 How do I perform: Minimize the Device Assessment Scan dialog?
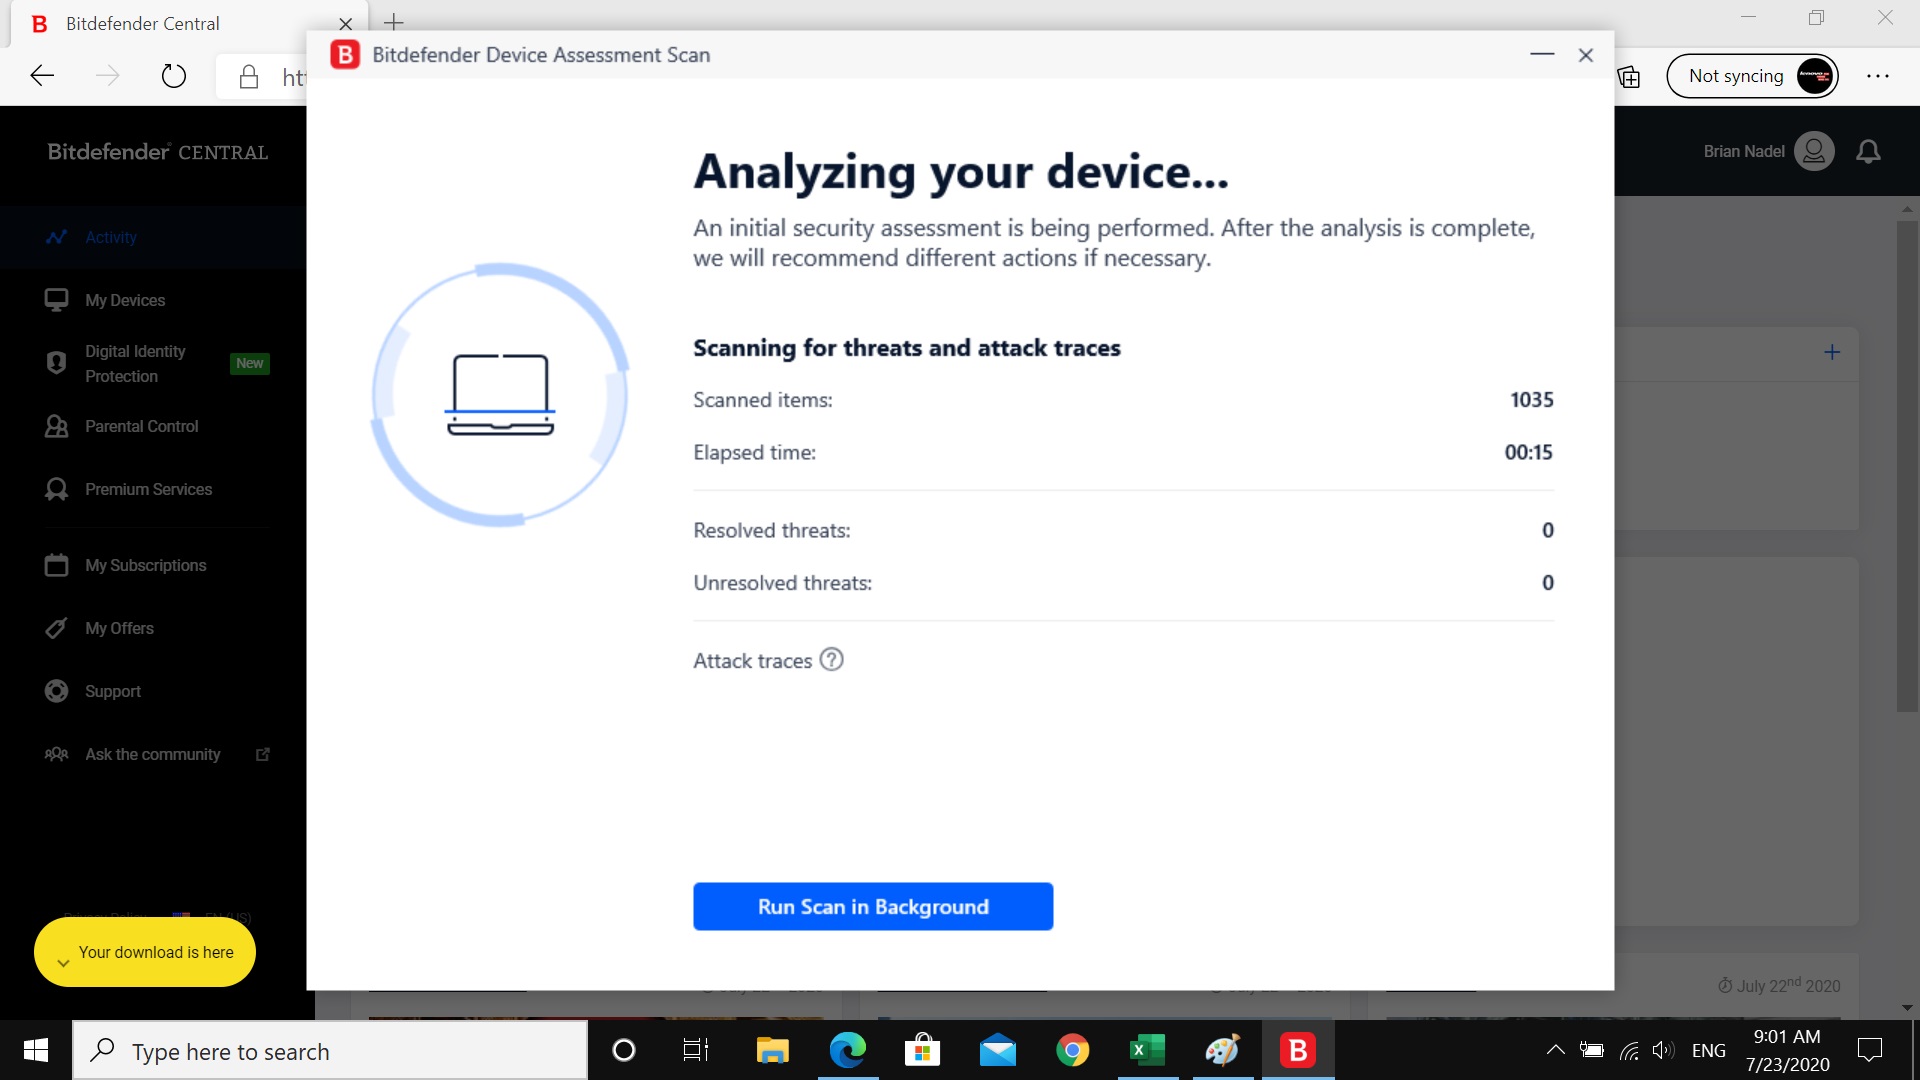(1542, 54)
